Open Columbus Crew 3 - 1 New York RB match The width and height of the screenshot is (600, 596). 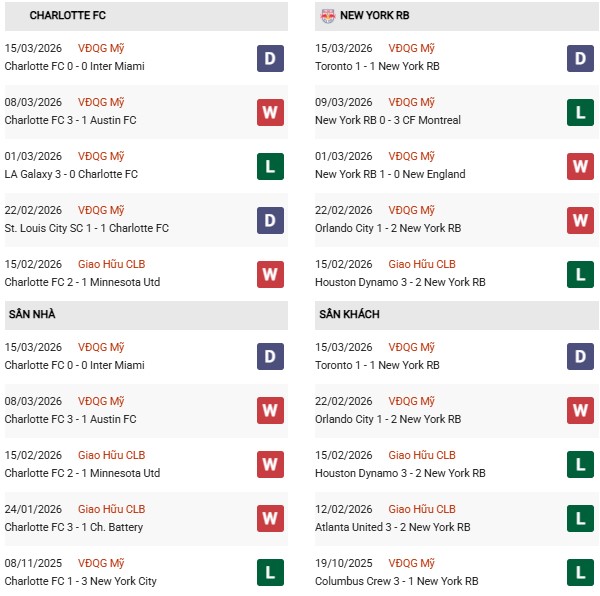click(397, 581)
